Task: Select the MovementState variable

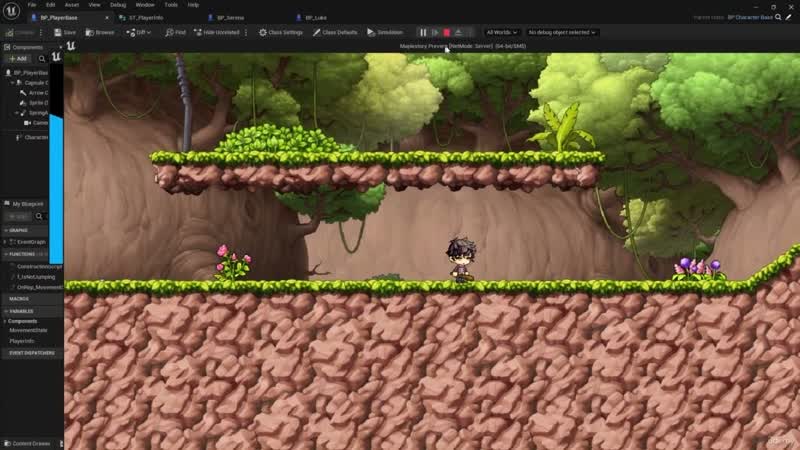Action: pyautogui.click(x=29, y=331)
